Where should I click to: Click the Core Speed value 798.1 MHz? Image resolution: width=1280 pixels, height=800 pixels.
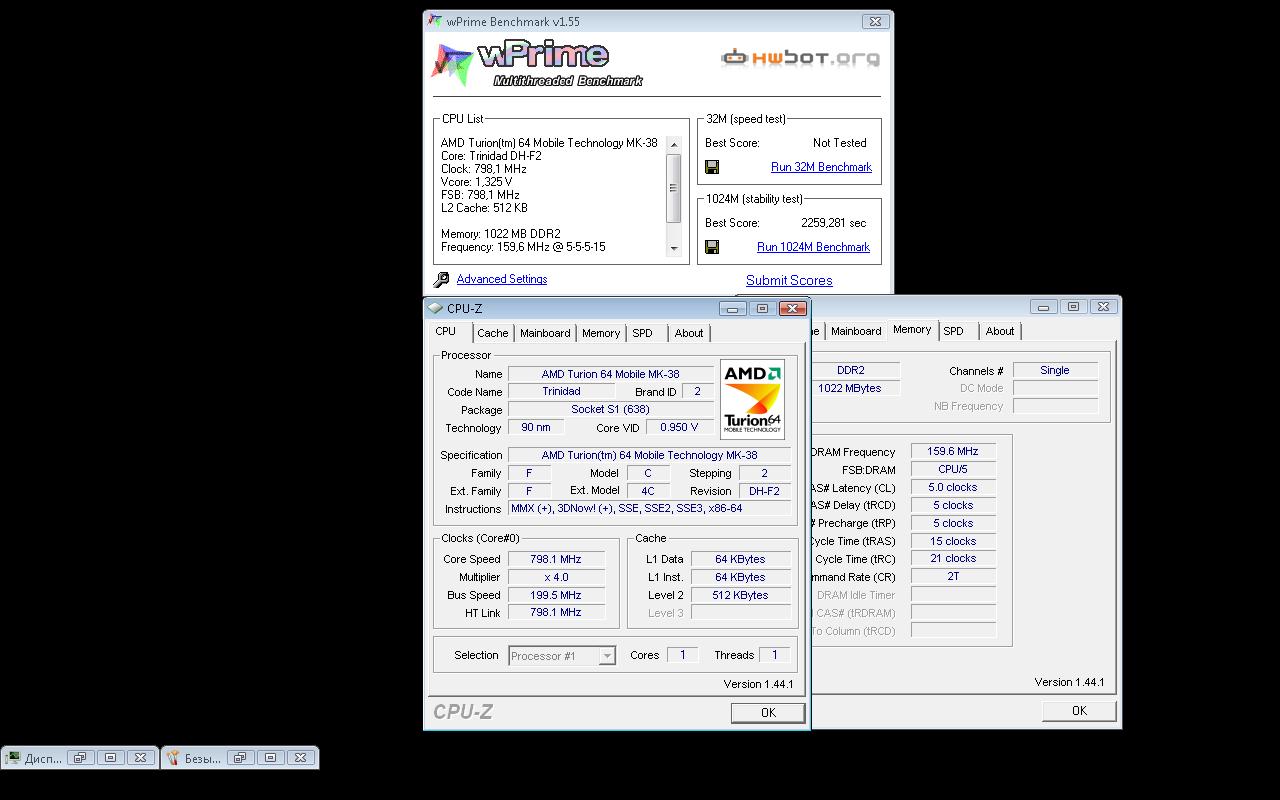click(556, 559)
